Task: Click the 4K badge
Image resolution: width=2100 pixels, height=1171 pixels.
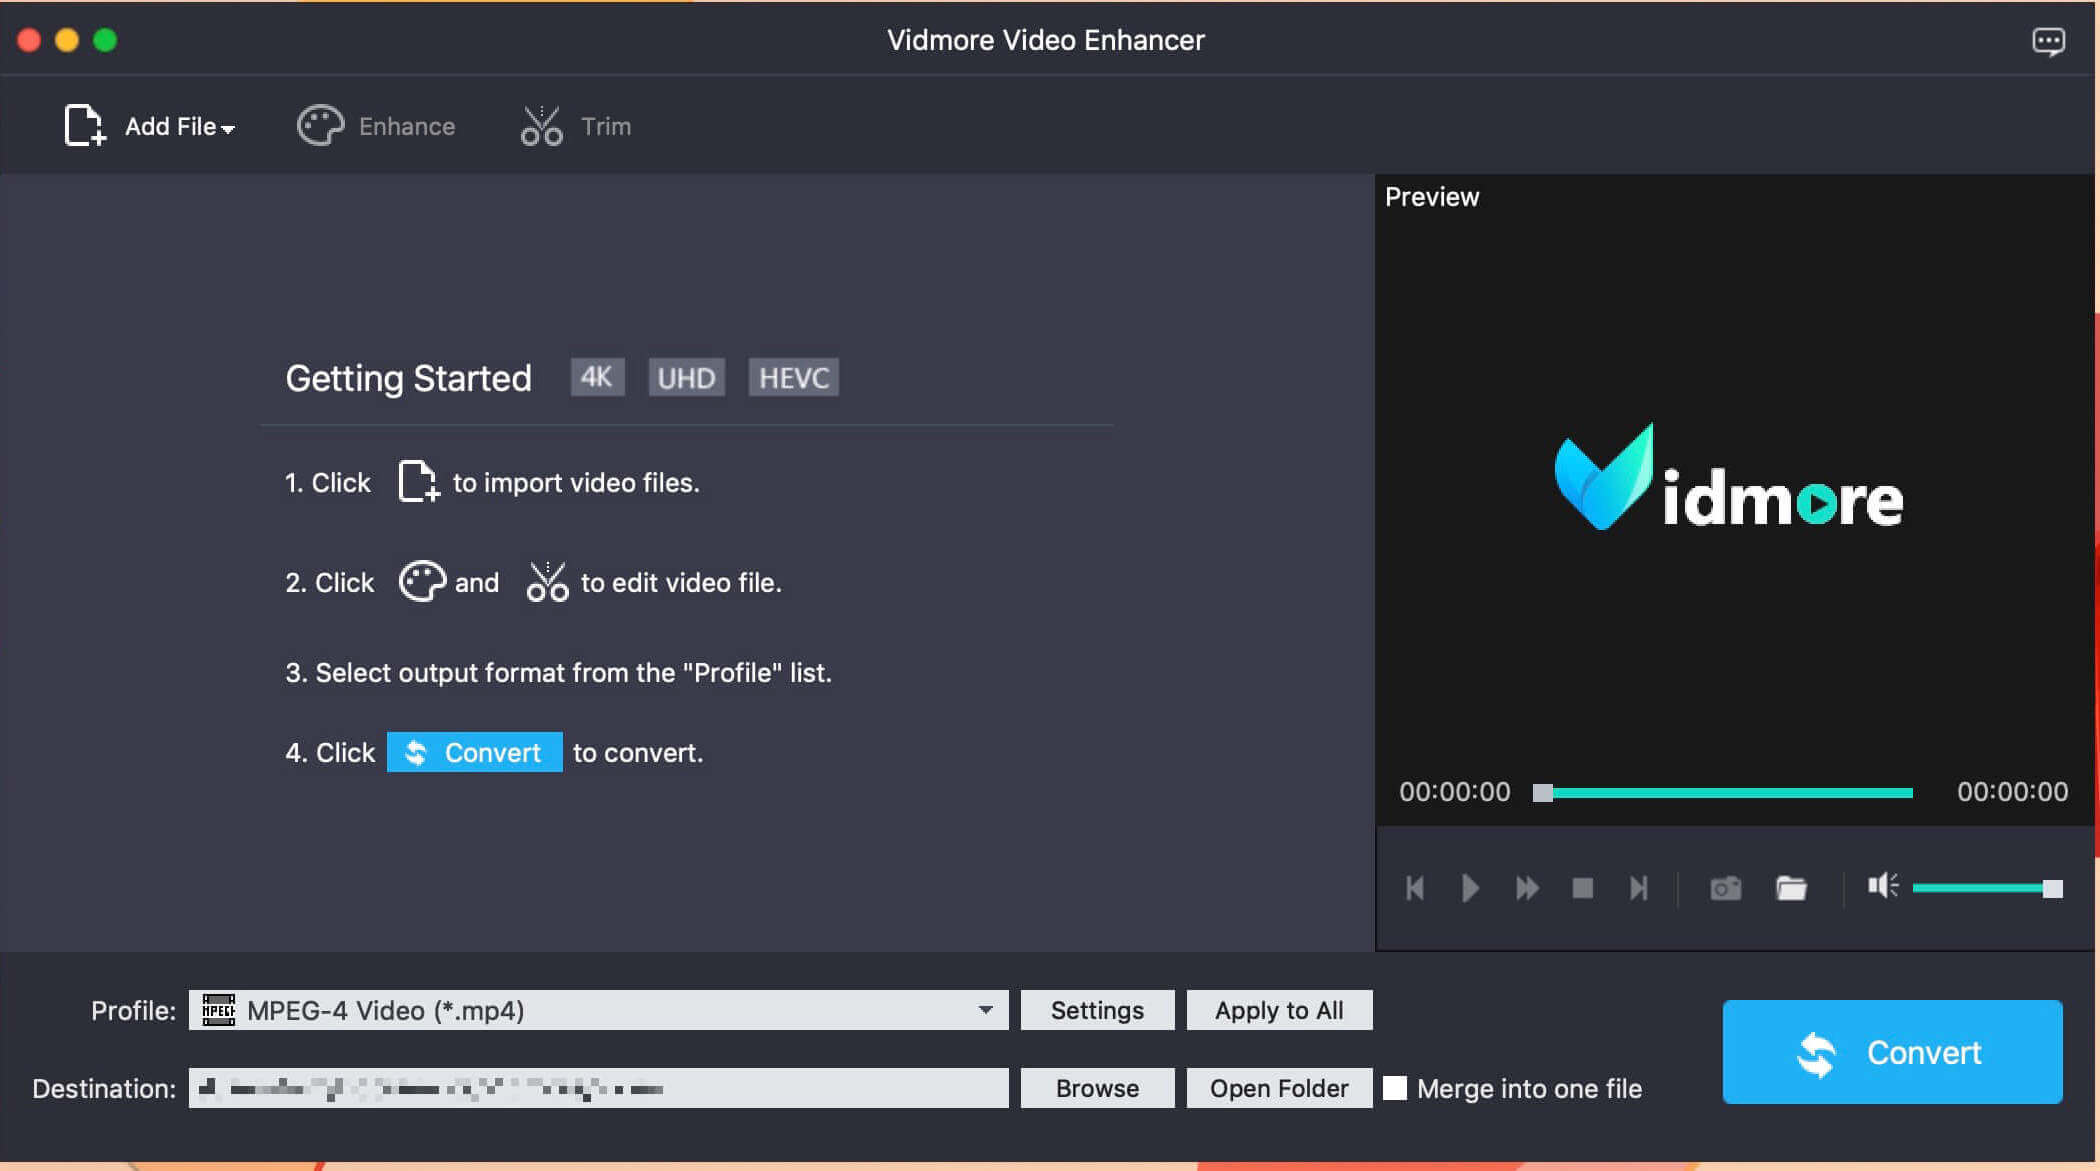Action: tap(597, 377)
